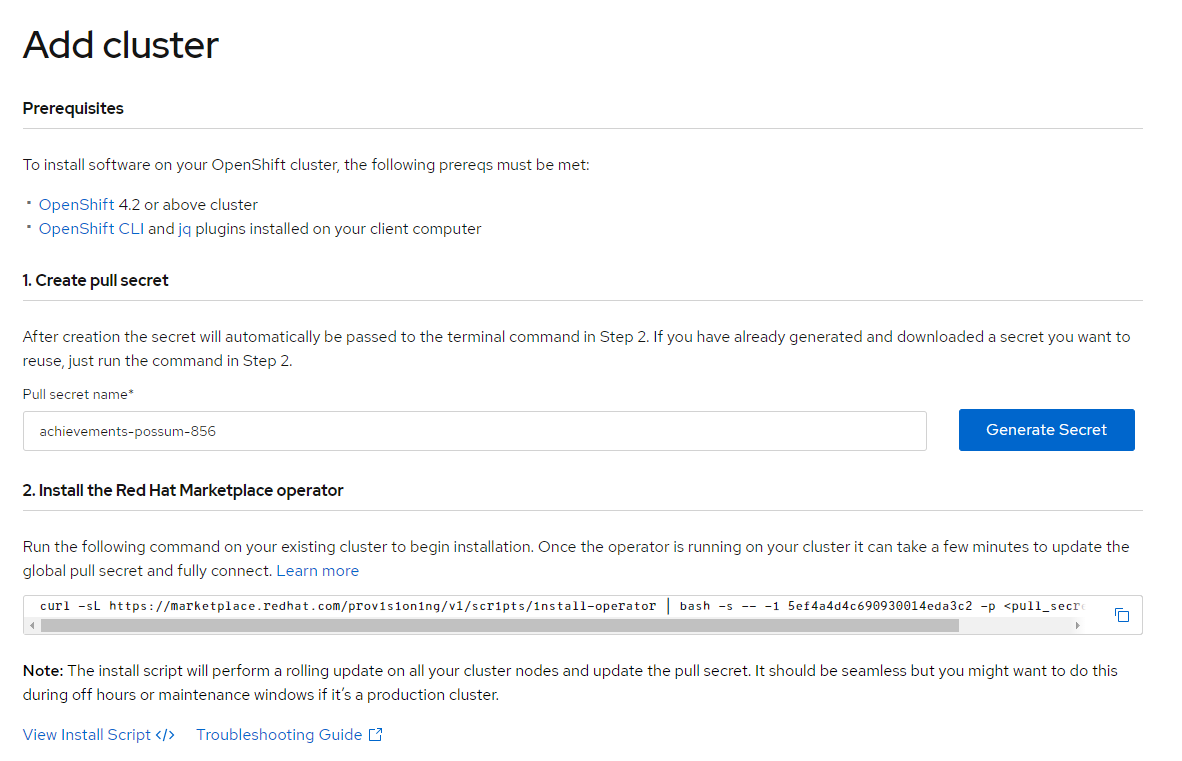Open the View Install Script link
The width and height of the screenshot is (1182, 761).
tap(87, 735)
